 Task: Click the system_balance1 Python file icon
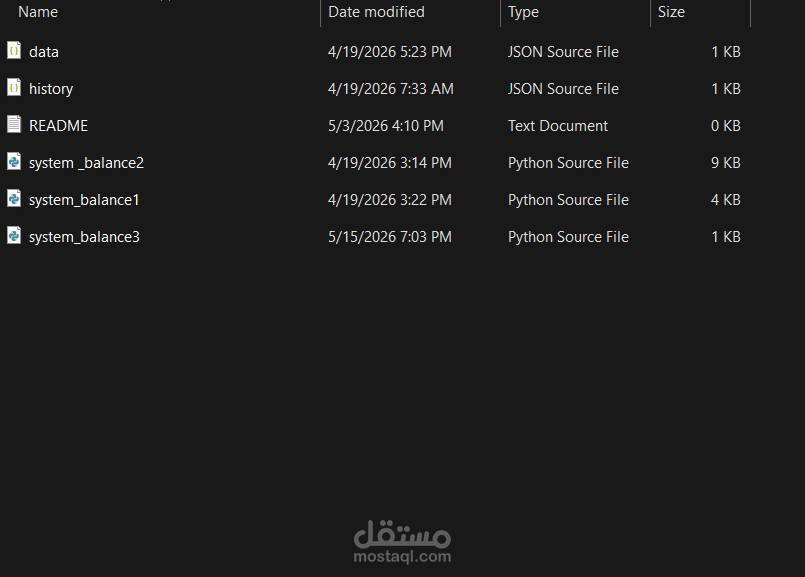(14, 199)
